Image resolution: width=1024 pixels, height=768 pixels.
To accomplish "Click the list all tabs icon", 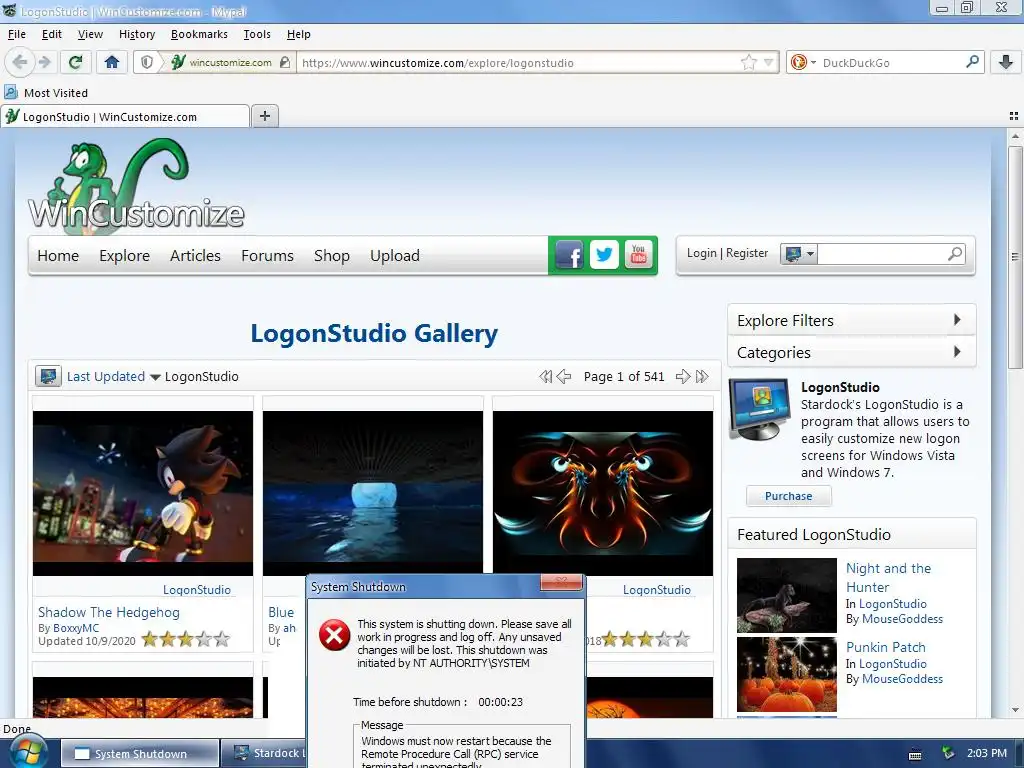I will 1013,116.
